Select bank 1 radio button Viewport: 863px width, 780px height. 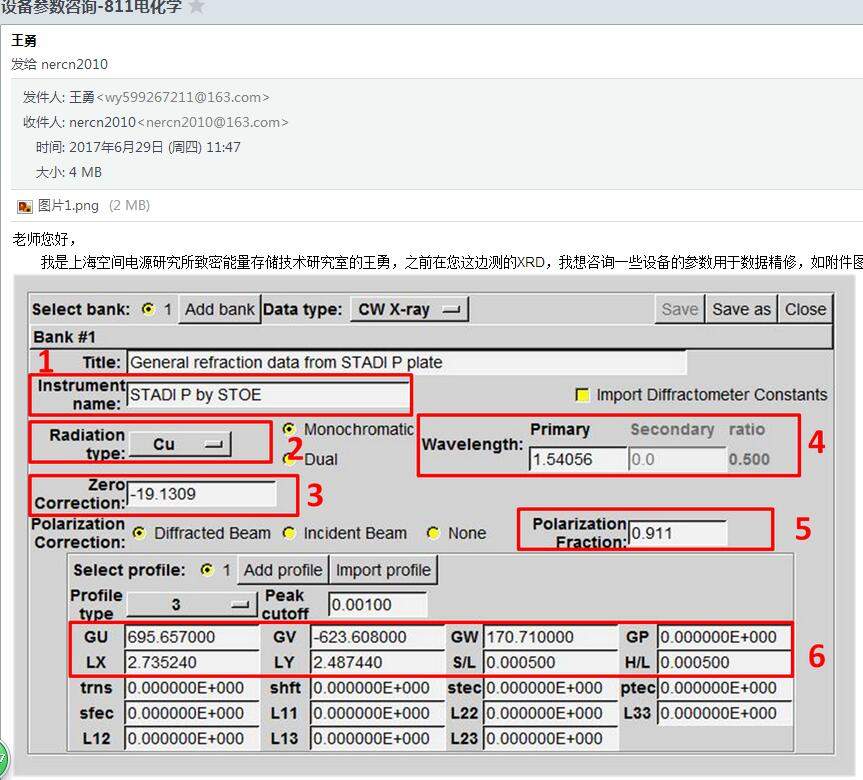pyautogui.click(x=148, y=309)
